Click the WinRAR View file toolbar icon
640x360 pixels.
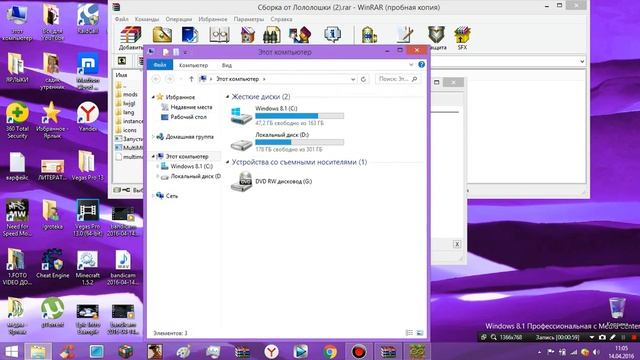click(x=219, y=35)
